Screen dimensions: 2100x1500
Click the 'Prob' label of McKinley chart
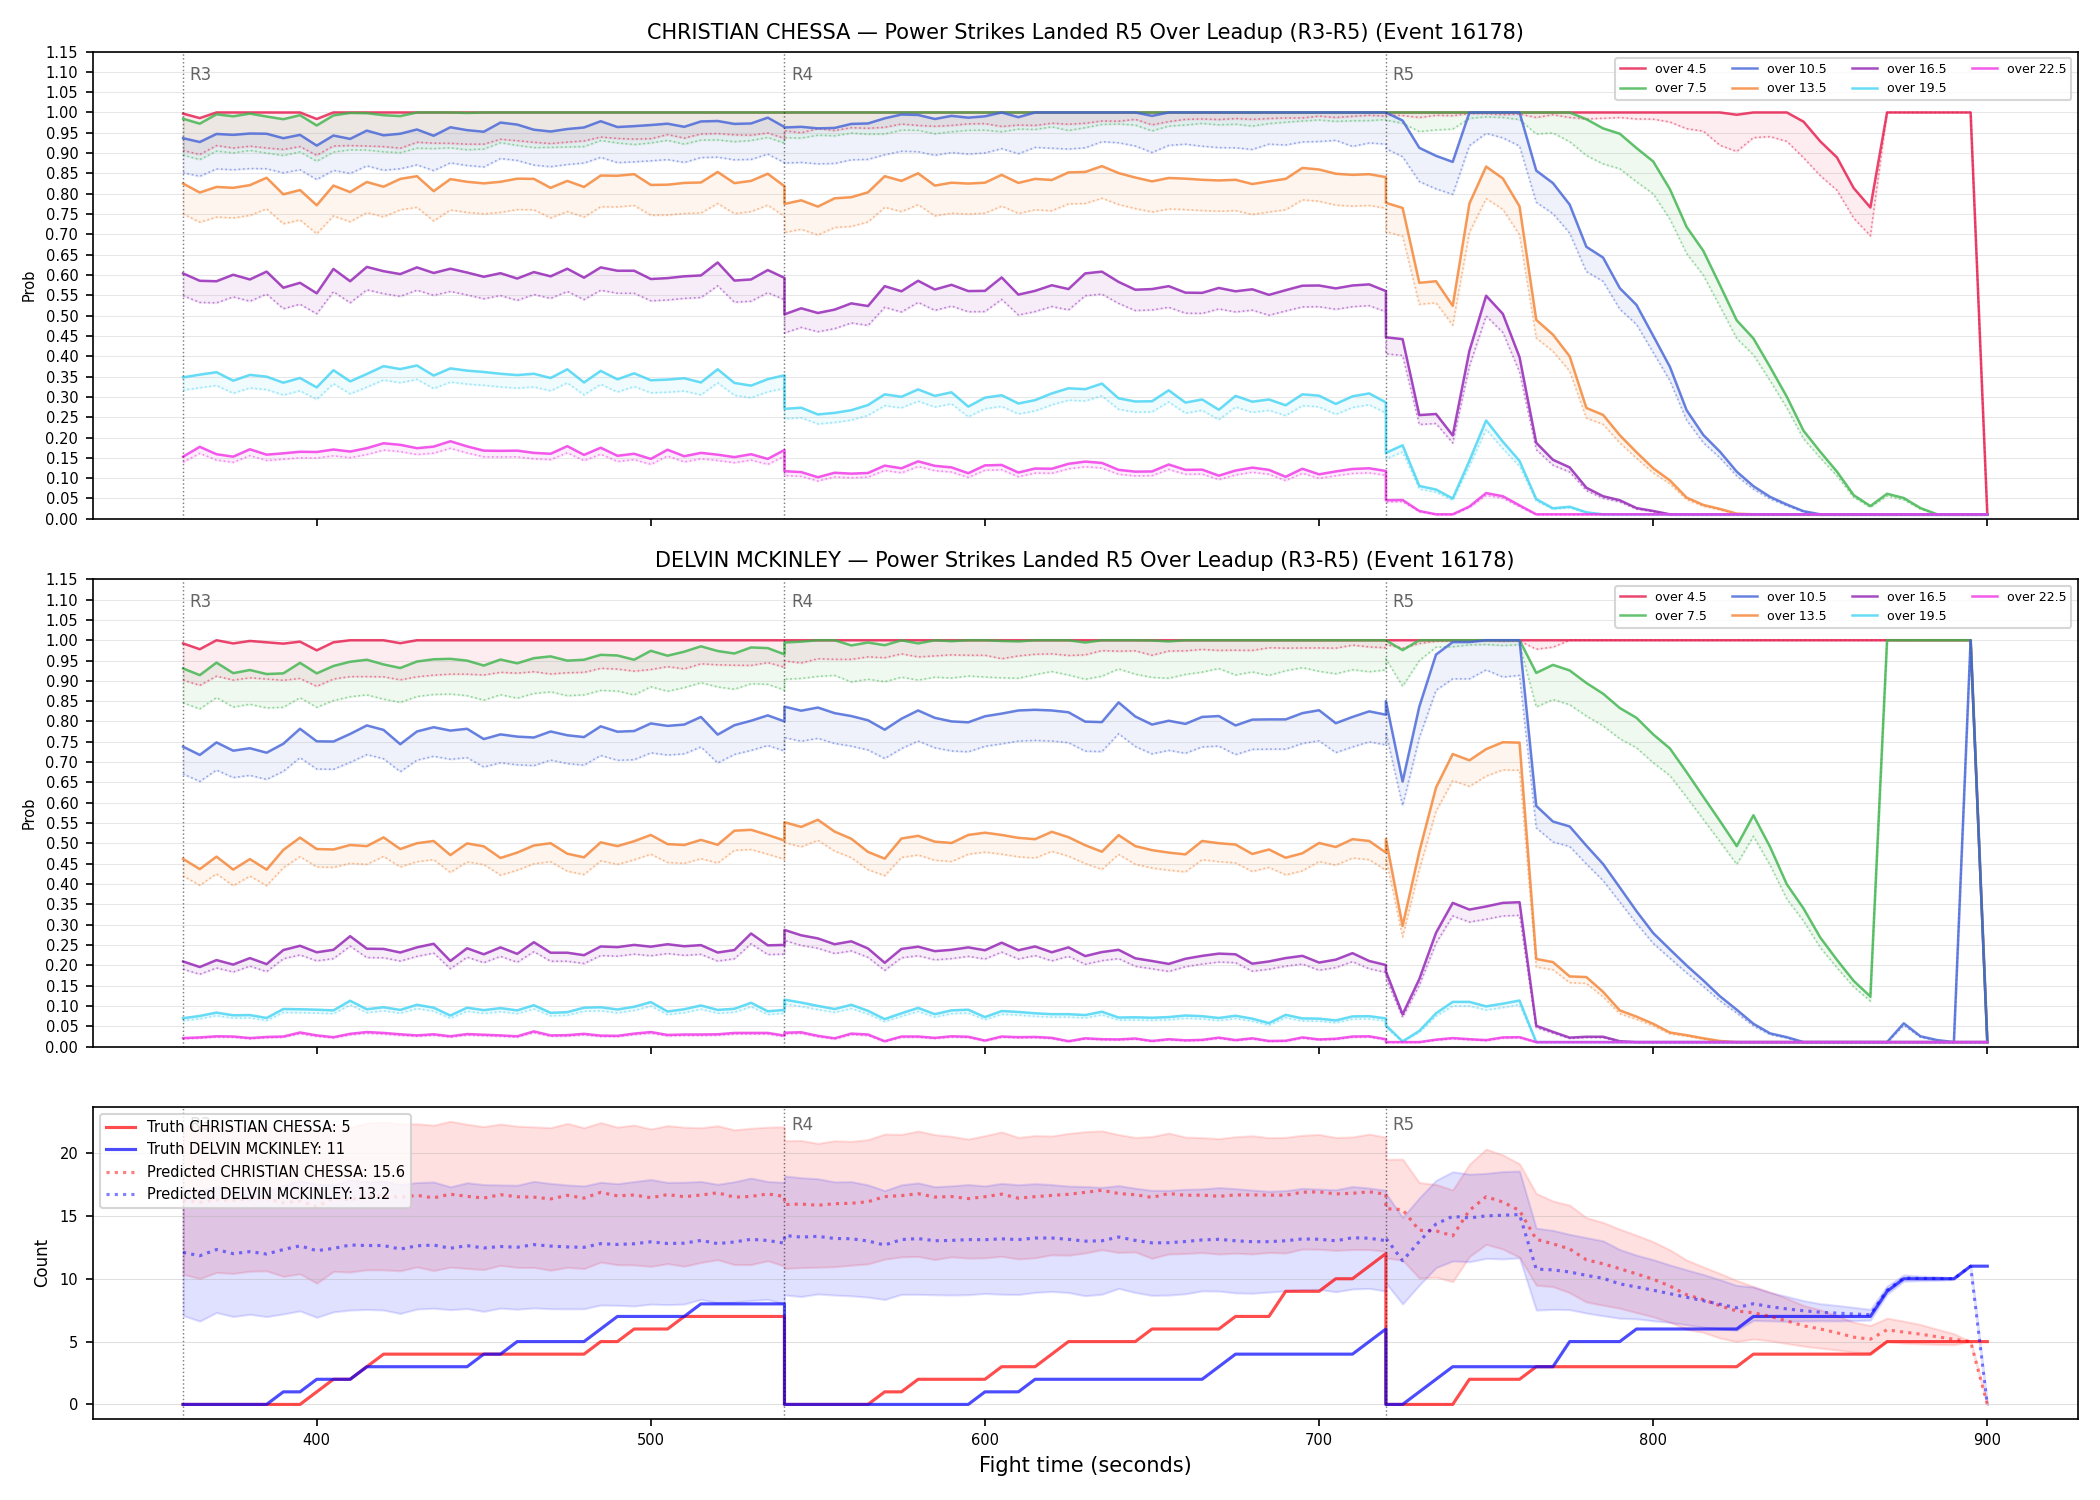click(28, 814)
